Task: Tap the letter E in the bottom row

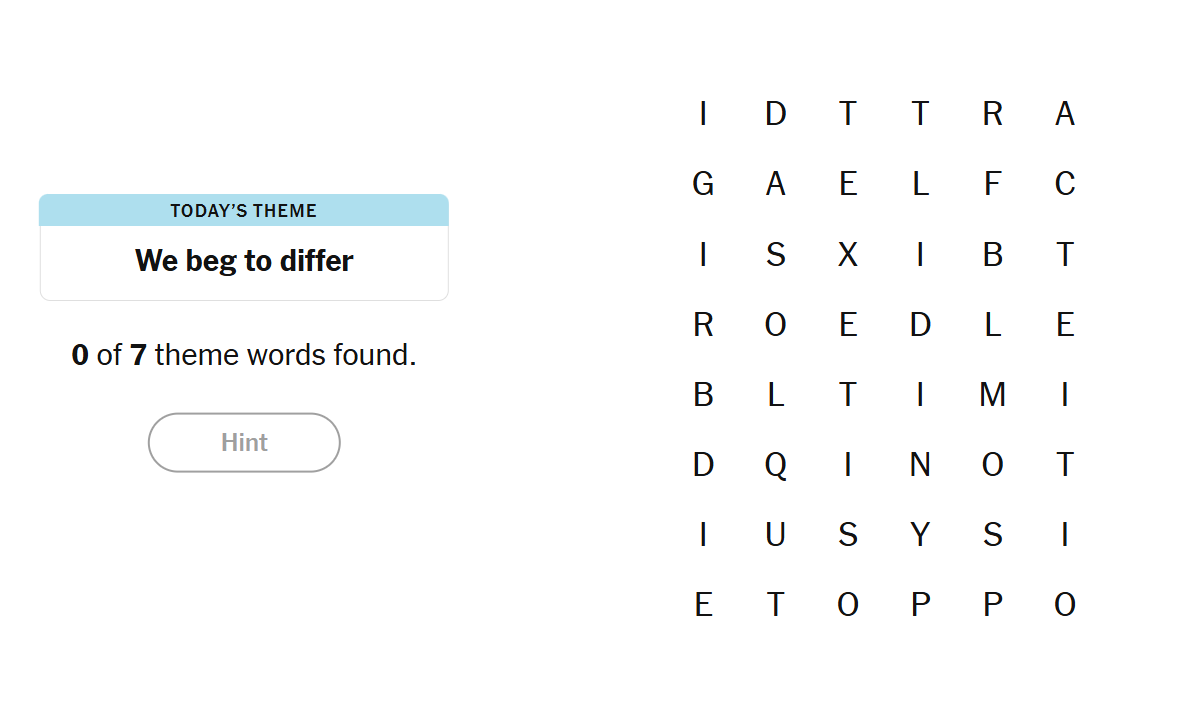Action: point(703,605)
